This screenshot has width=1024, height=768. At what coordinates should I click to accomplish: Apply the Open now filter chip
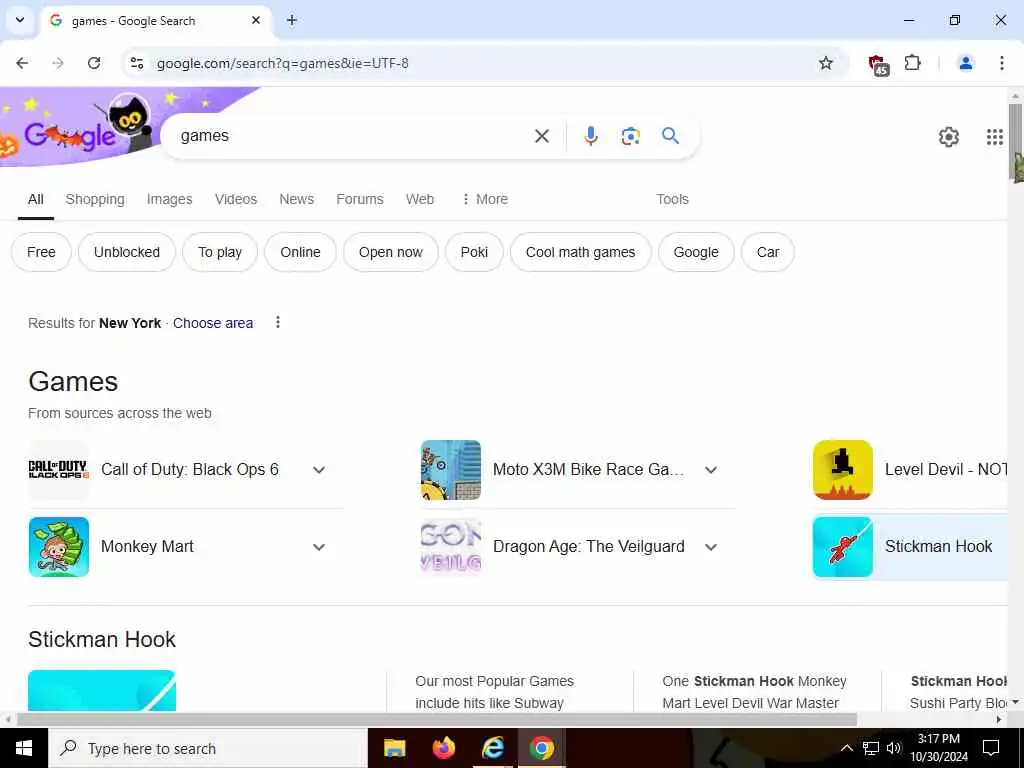click(391, 252)
